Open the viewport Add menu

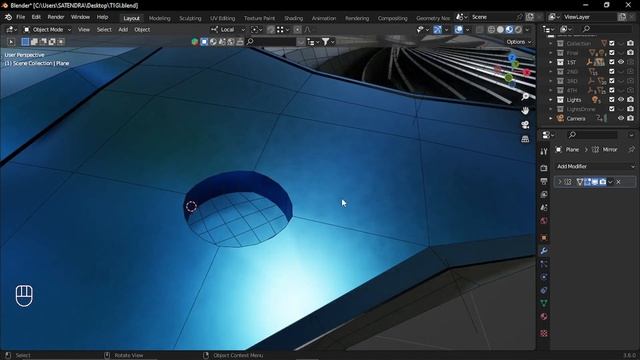pyautogui.click(x=123, y=30)
